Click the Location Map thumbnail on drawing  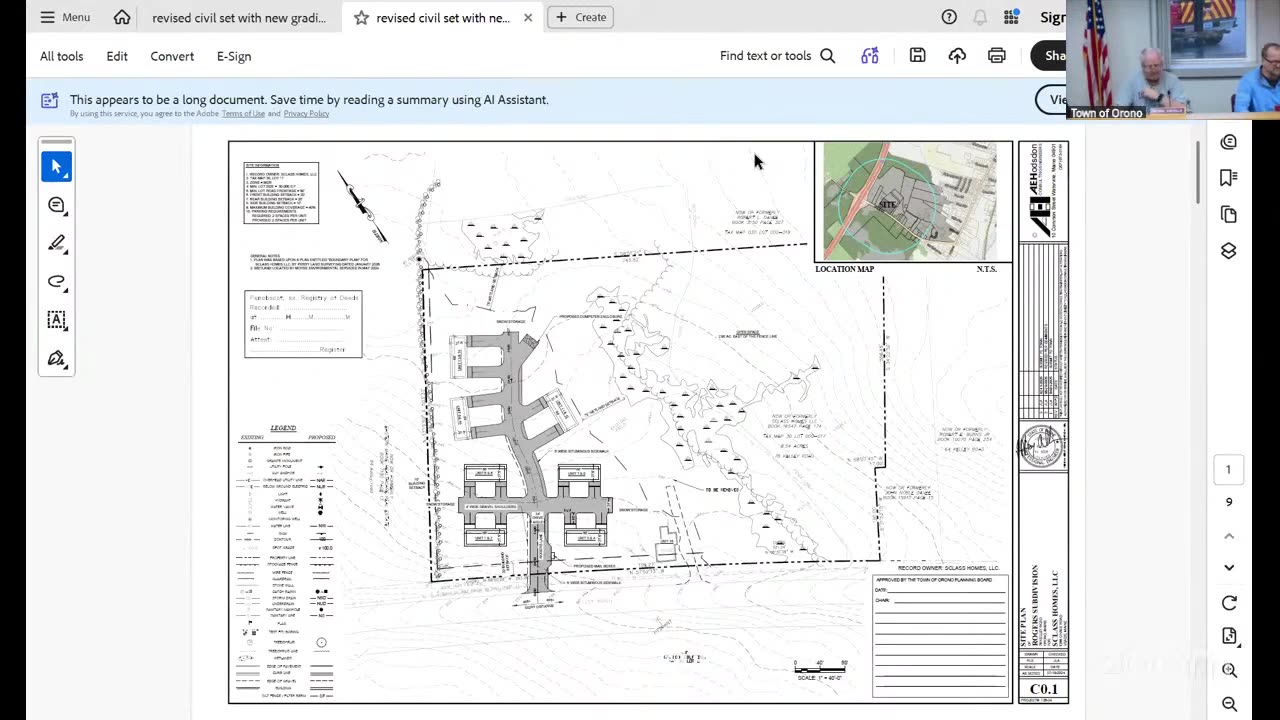pos(910,201)
